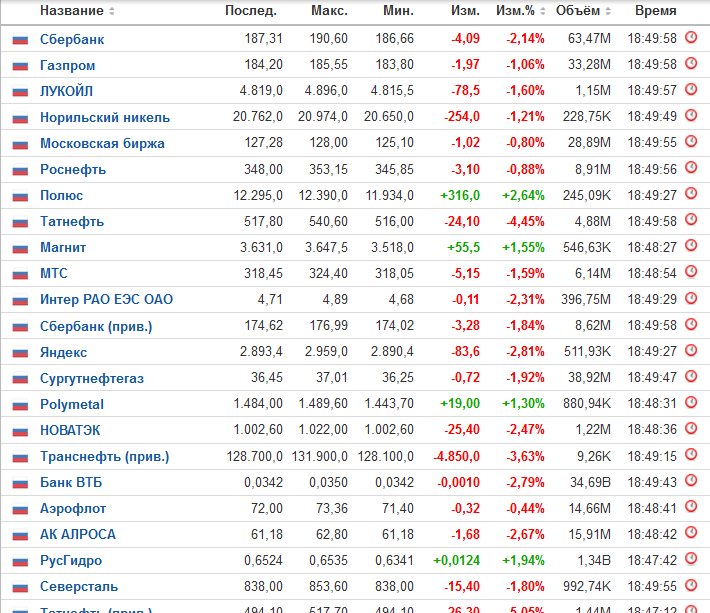This screenshot has width=710, height=613.
Task: Open the Сургутнефтегаз stock link
Action: [92, 378]
